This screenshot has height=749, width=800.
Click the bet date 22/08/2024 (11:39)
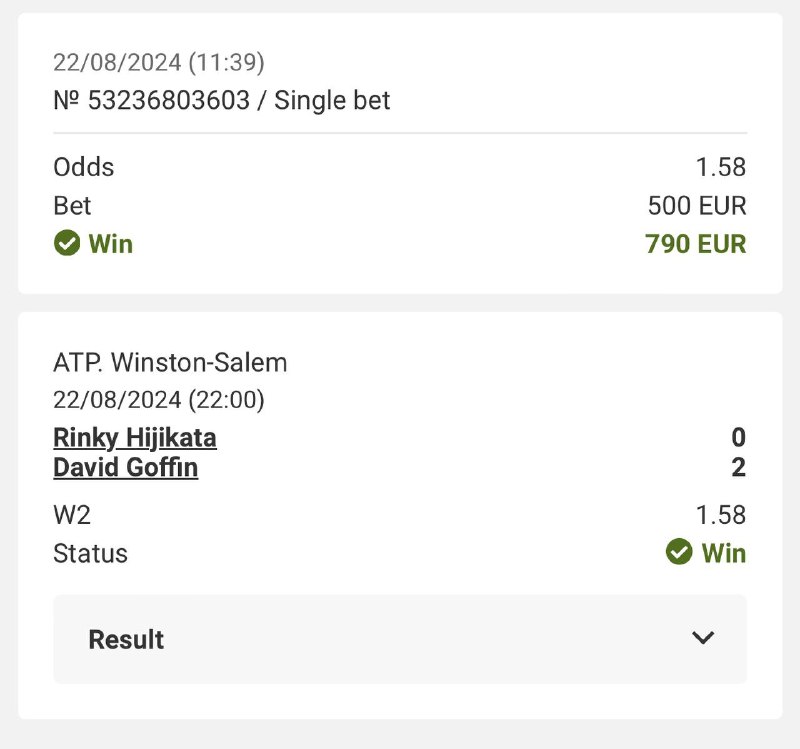[158, 63]
